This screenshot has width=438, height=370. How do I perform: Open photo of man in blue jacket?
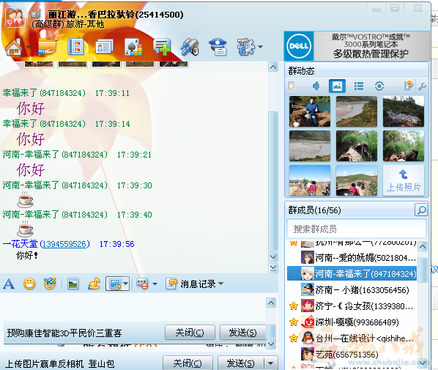(310, 111)
